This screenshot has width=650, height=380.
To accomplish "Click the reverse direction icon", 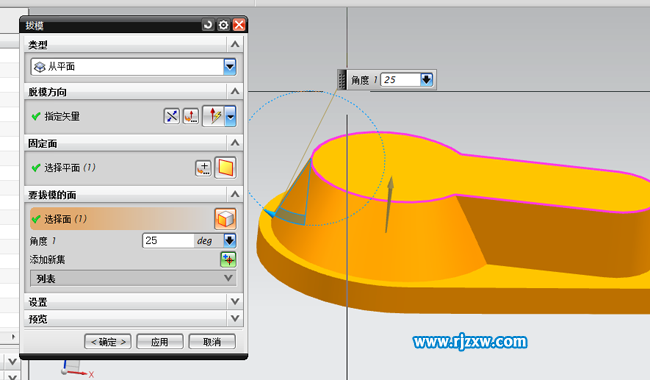I will [172, 116].
